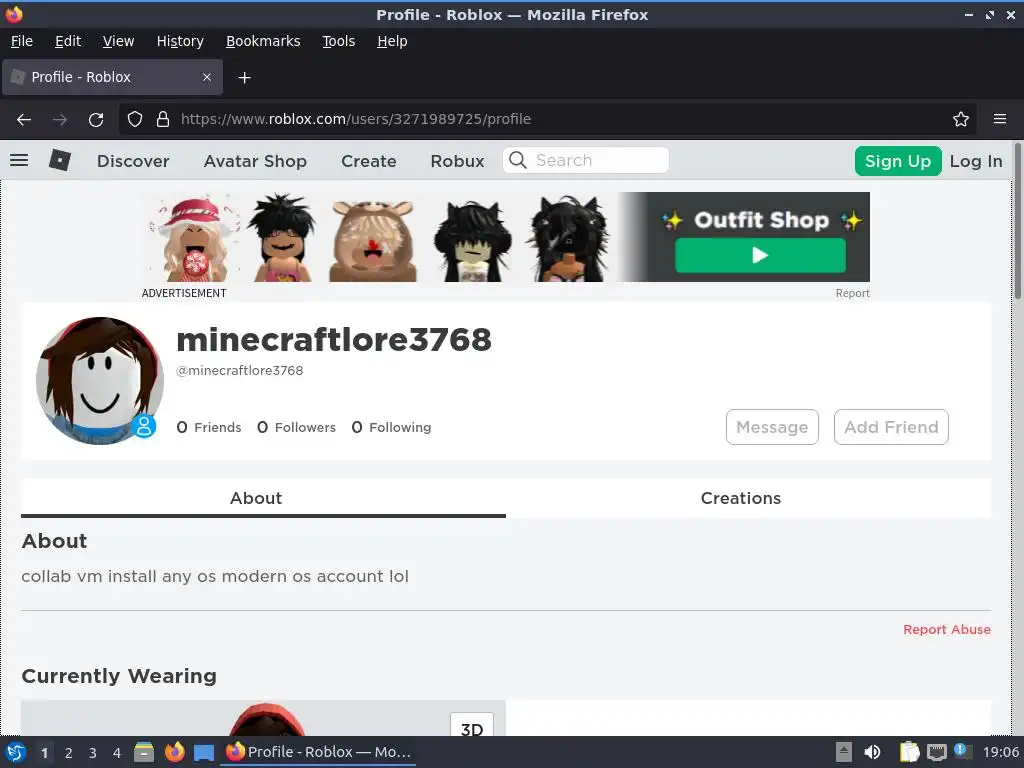Click the blue show-desktop taskbar icon
The image size is (1024, 768).
(204, 753)
